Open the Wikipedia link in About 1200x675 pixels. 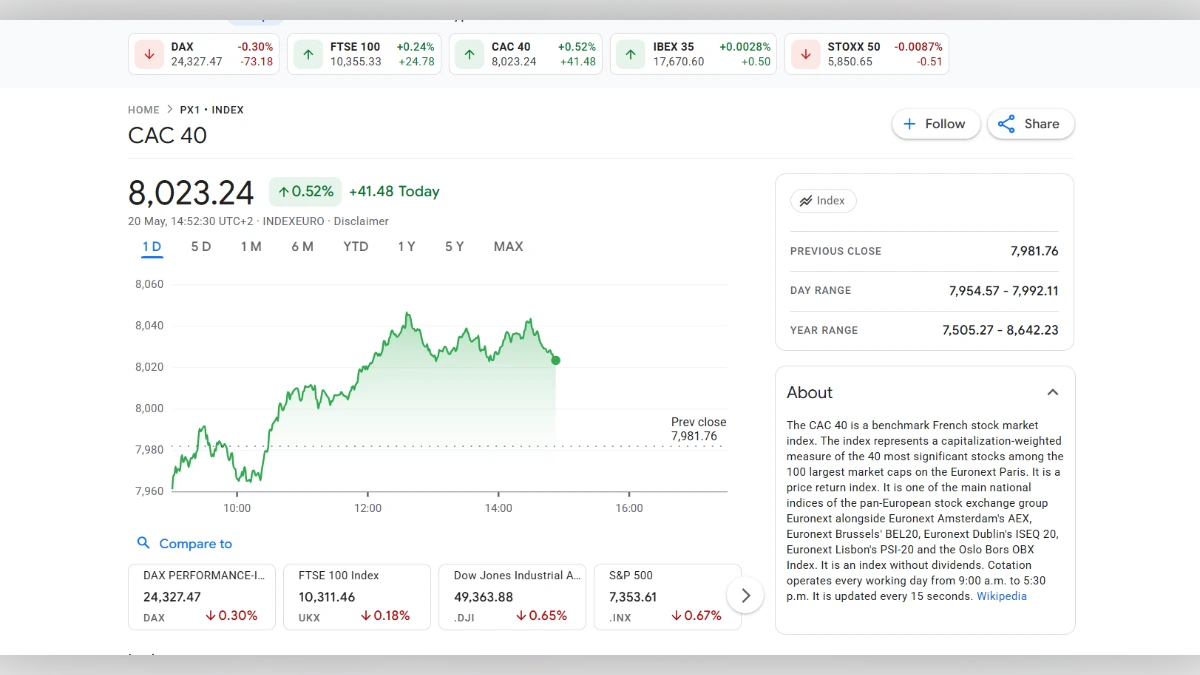(x=1001, y=596)
